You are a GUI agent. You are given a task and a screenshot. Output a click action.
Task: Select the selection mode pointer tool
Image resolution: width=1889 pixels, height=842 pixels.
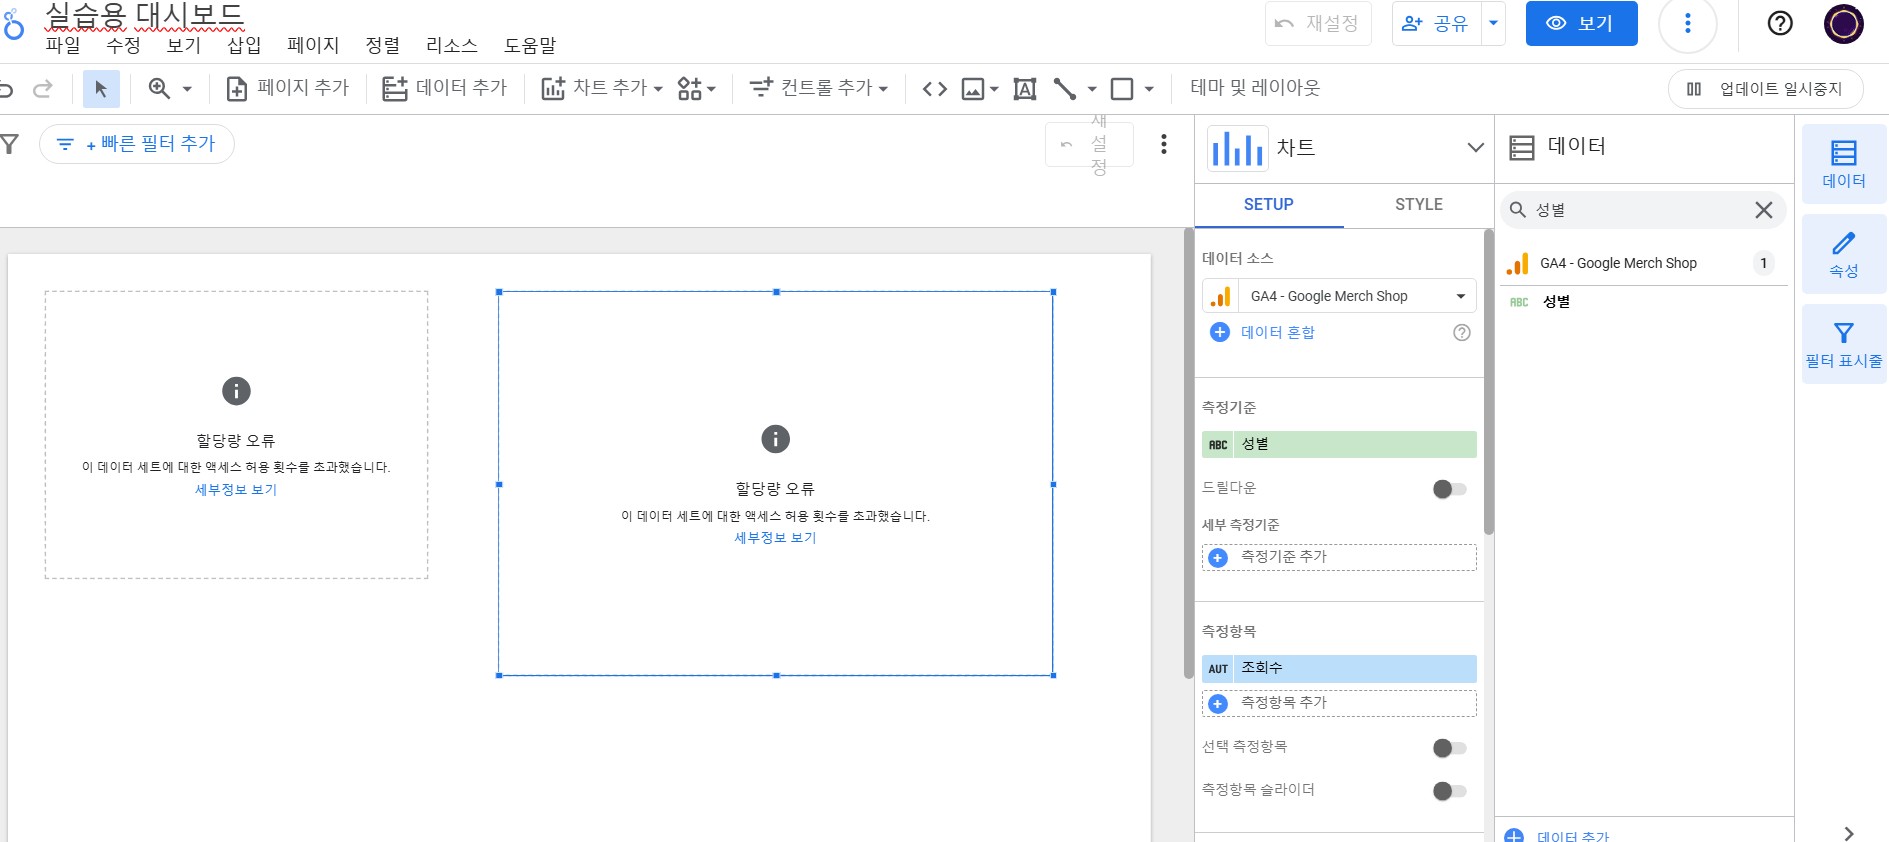point(100,89)
